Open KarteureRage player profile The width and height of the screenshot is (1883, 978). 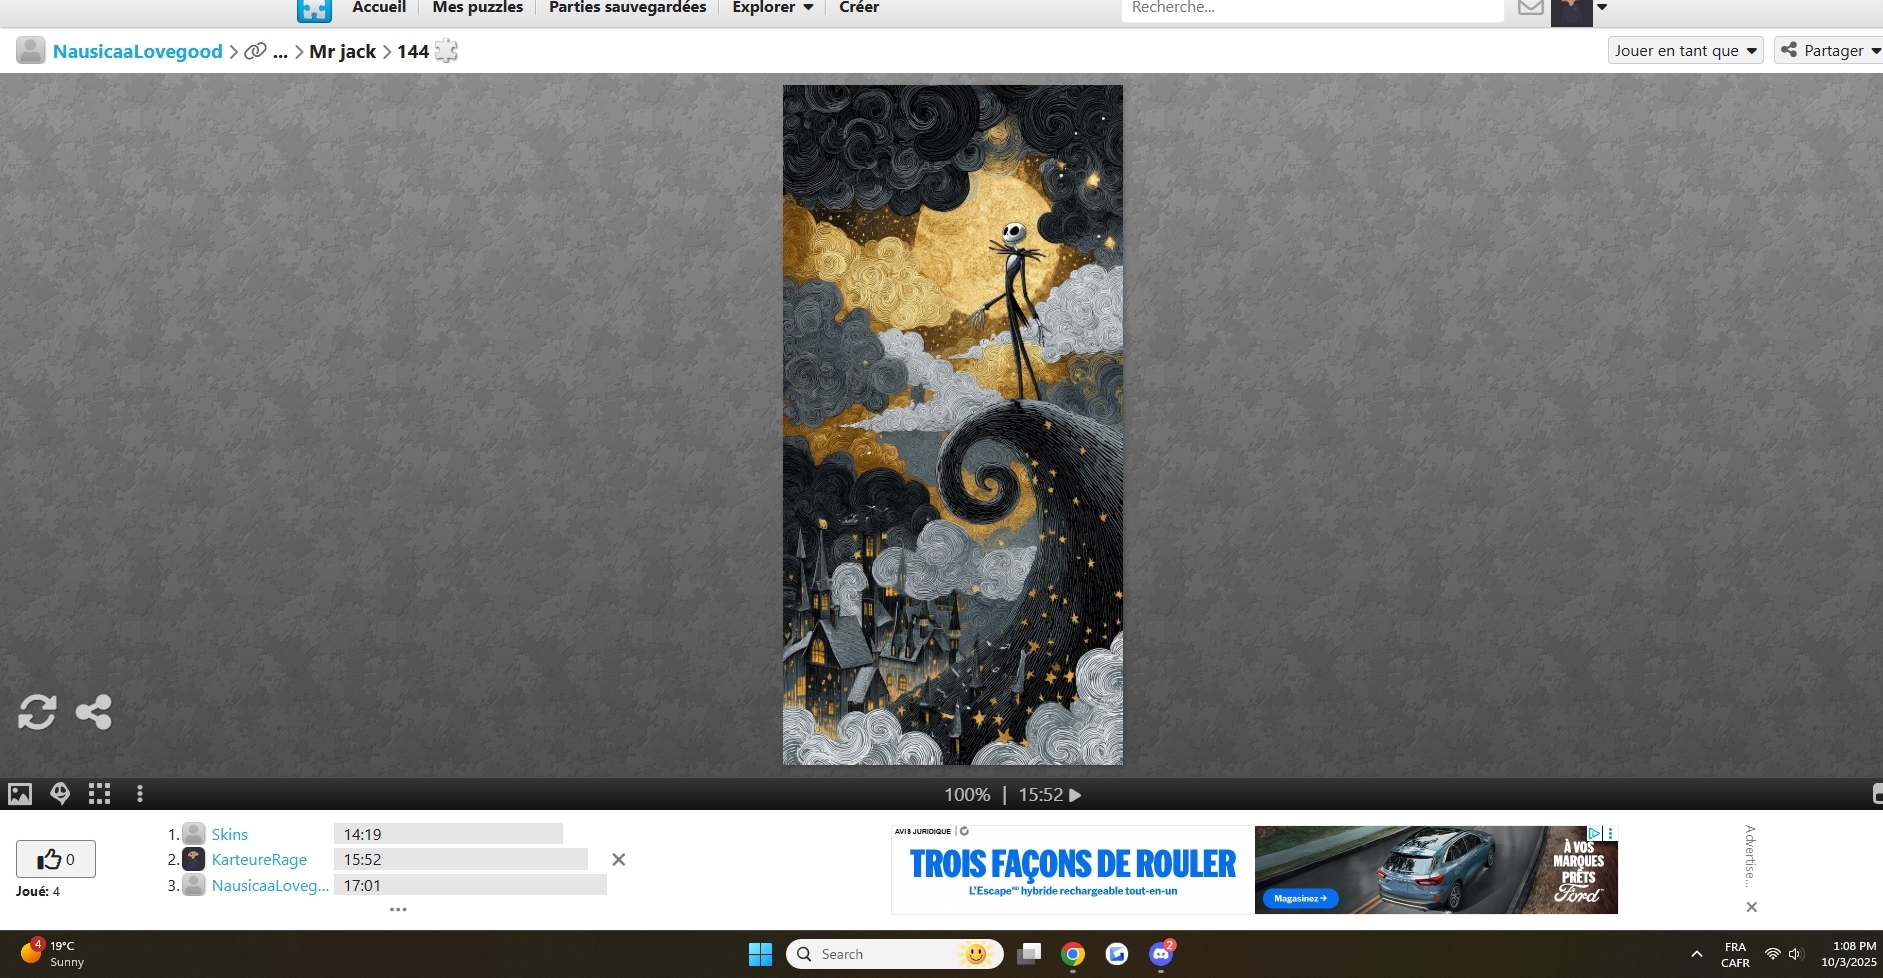pyautogui.click(x=259, y=859)
